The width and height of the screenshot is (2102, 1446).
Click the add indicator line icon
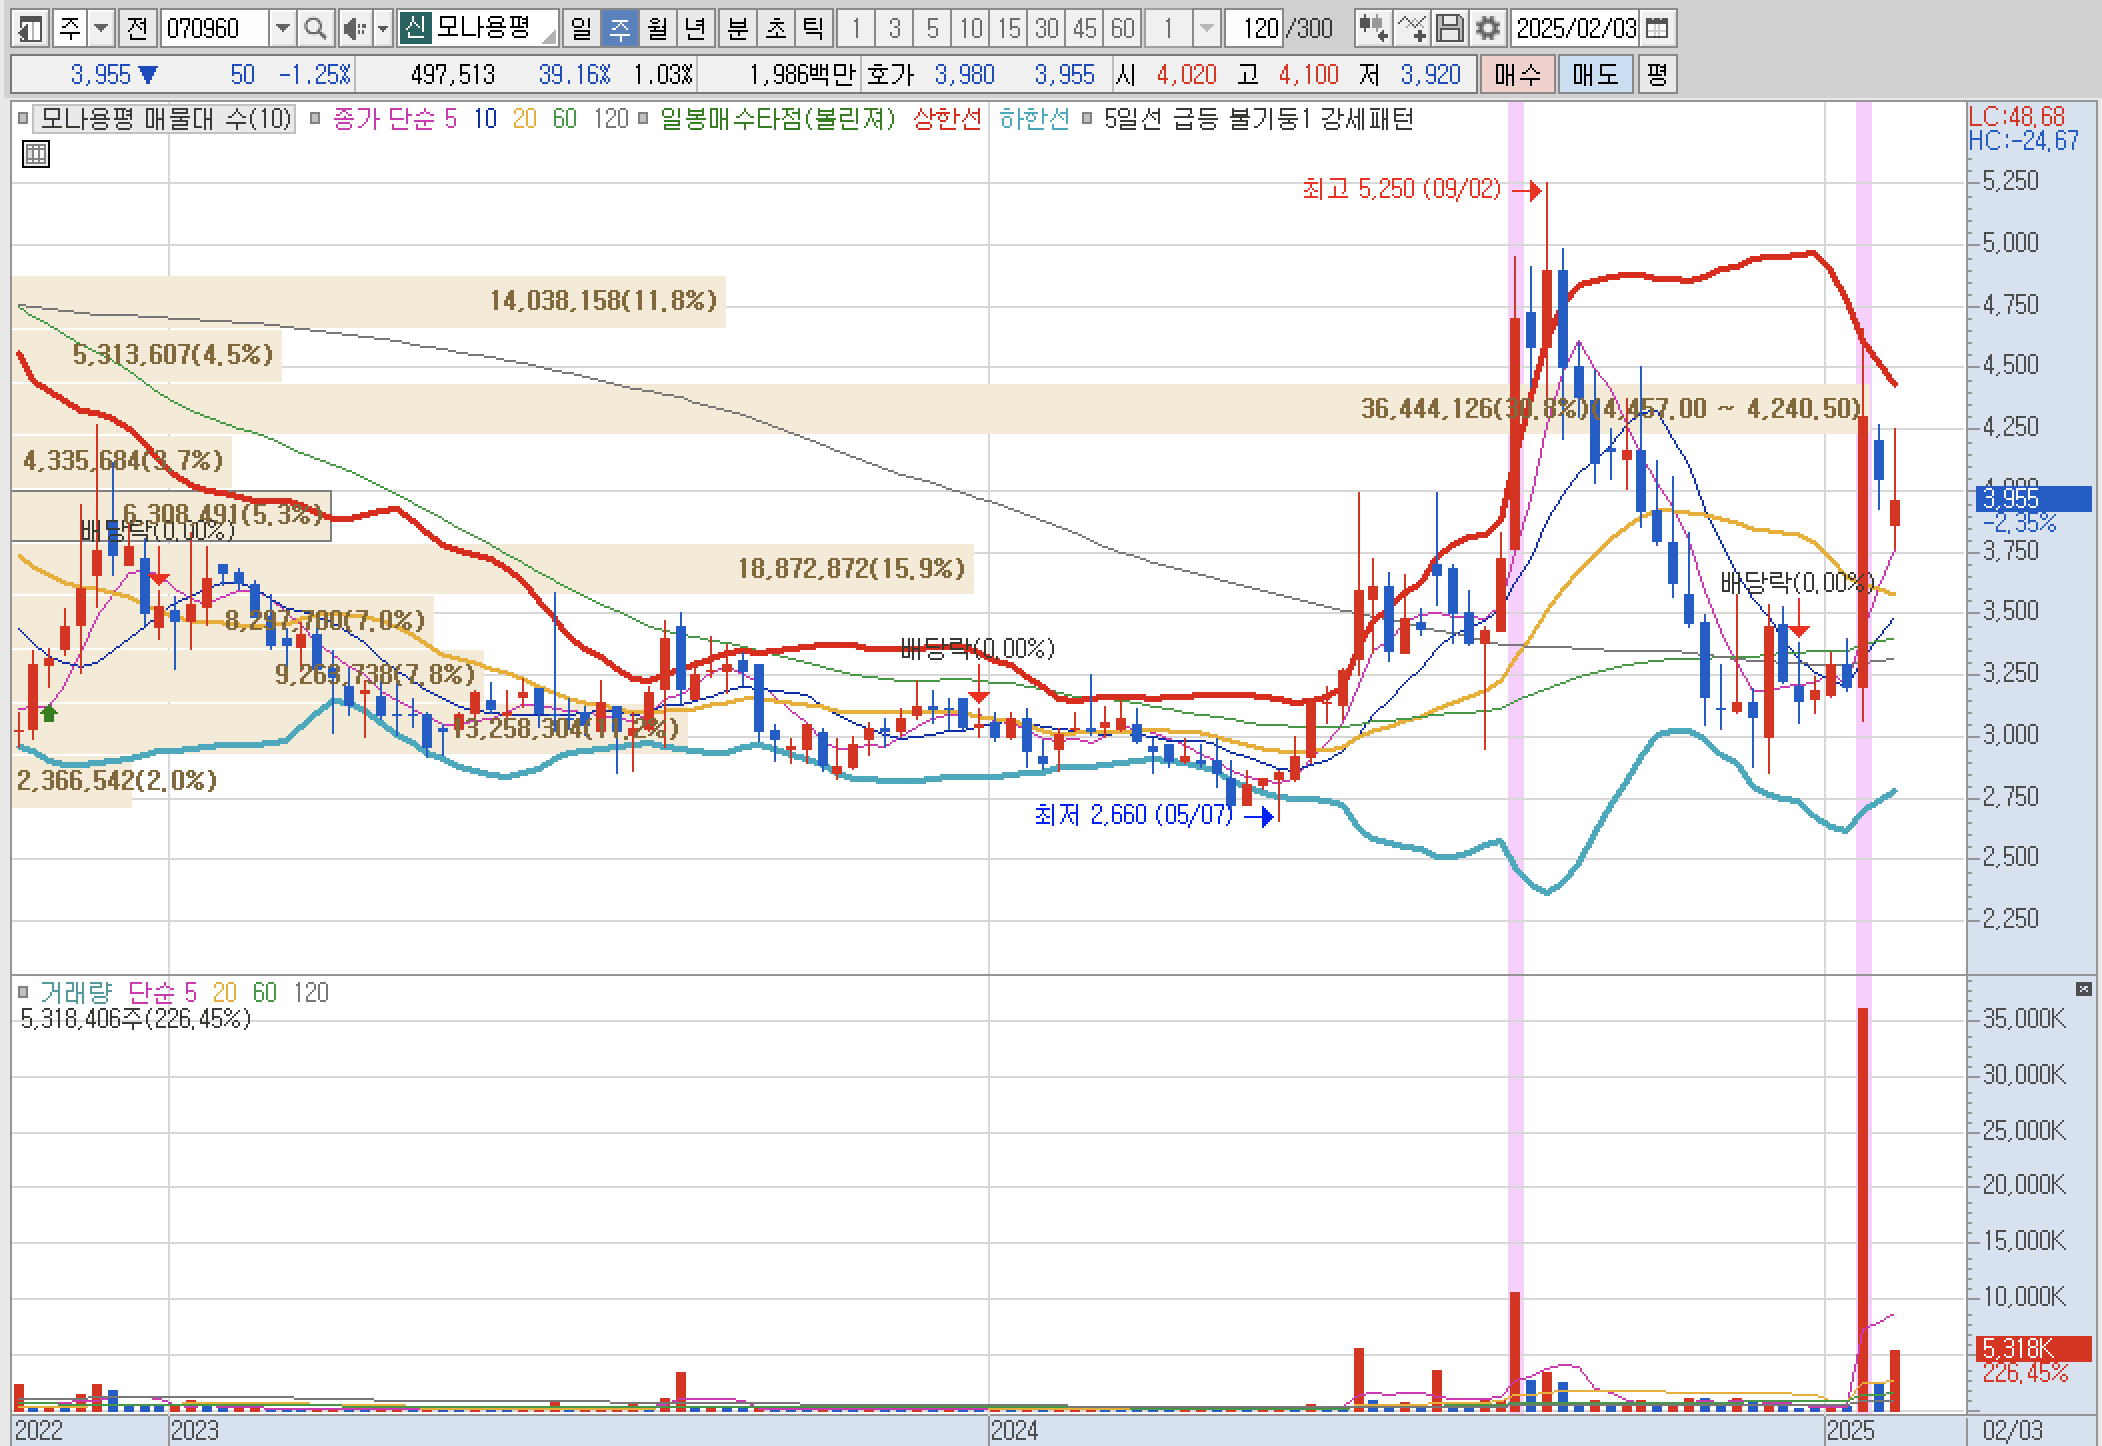click(1411, 29)
